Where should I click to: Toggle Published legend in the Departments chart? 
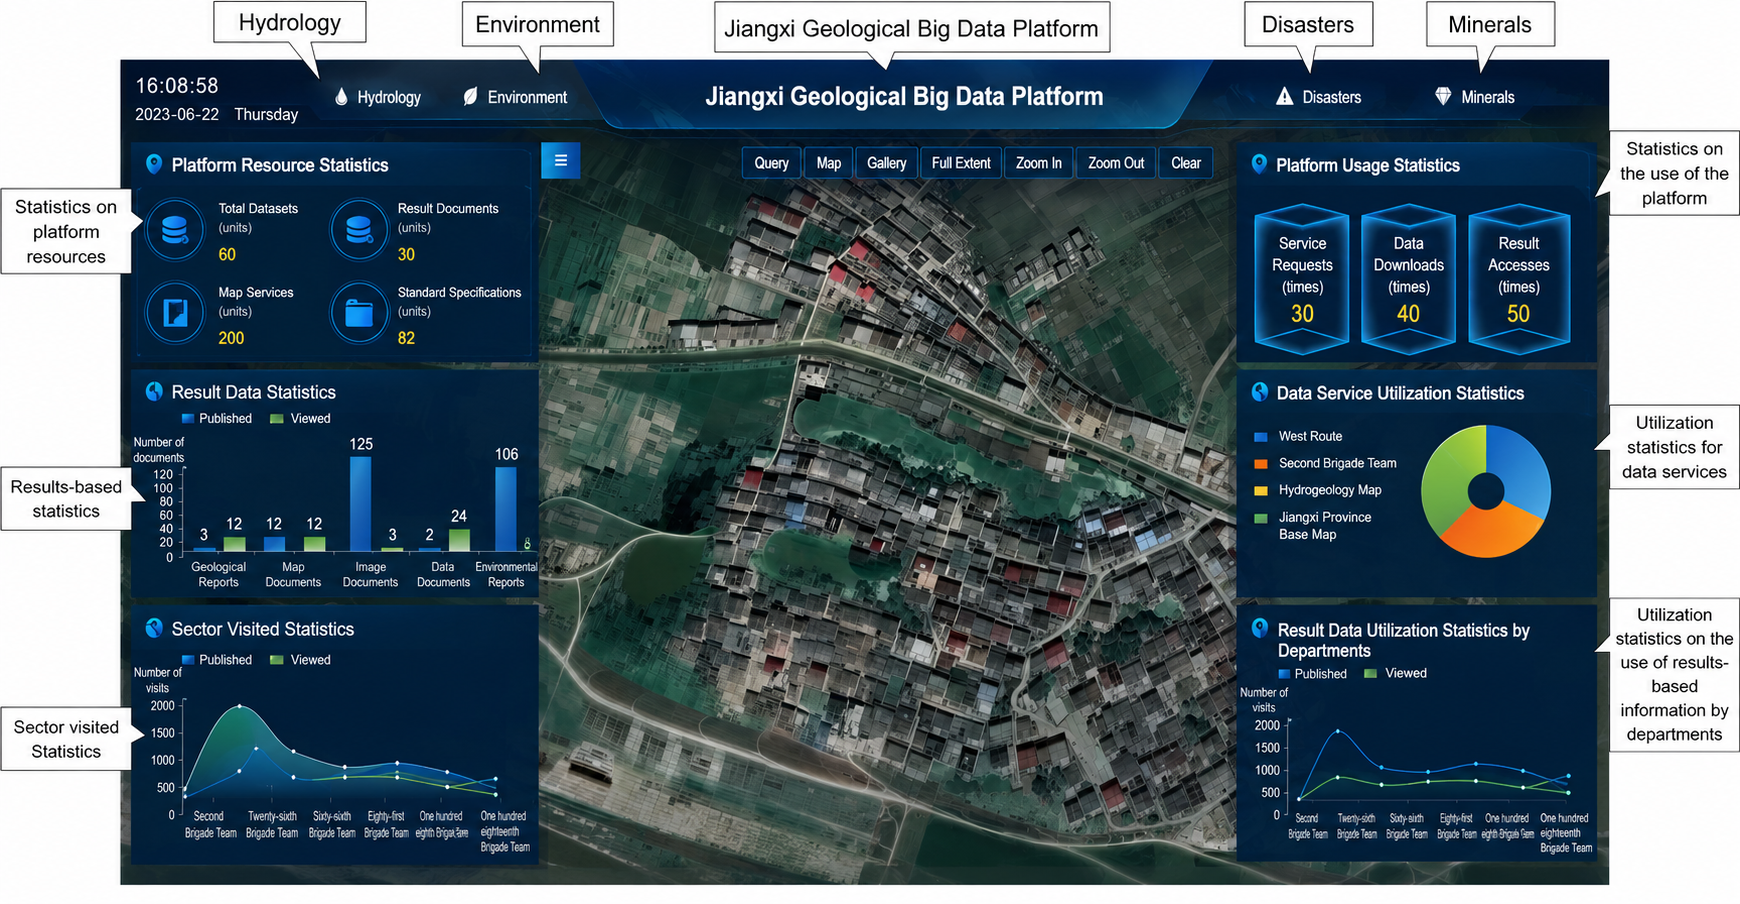[1313, 674]
